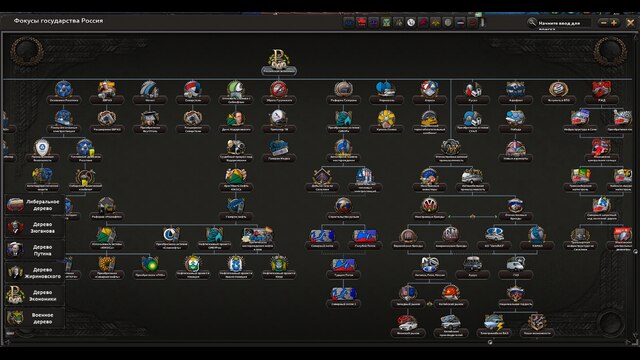Screen dimensions: 640x360
Task: Click the search magnifier icon
Action: (x=531, y=22)
